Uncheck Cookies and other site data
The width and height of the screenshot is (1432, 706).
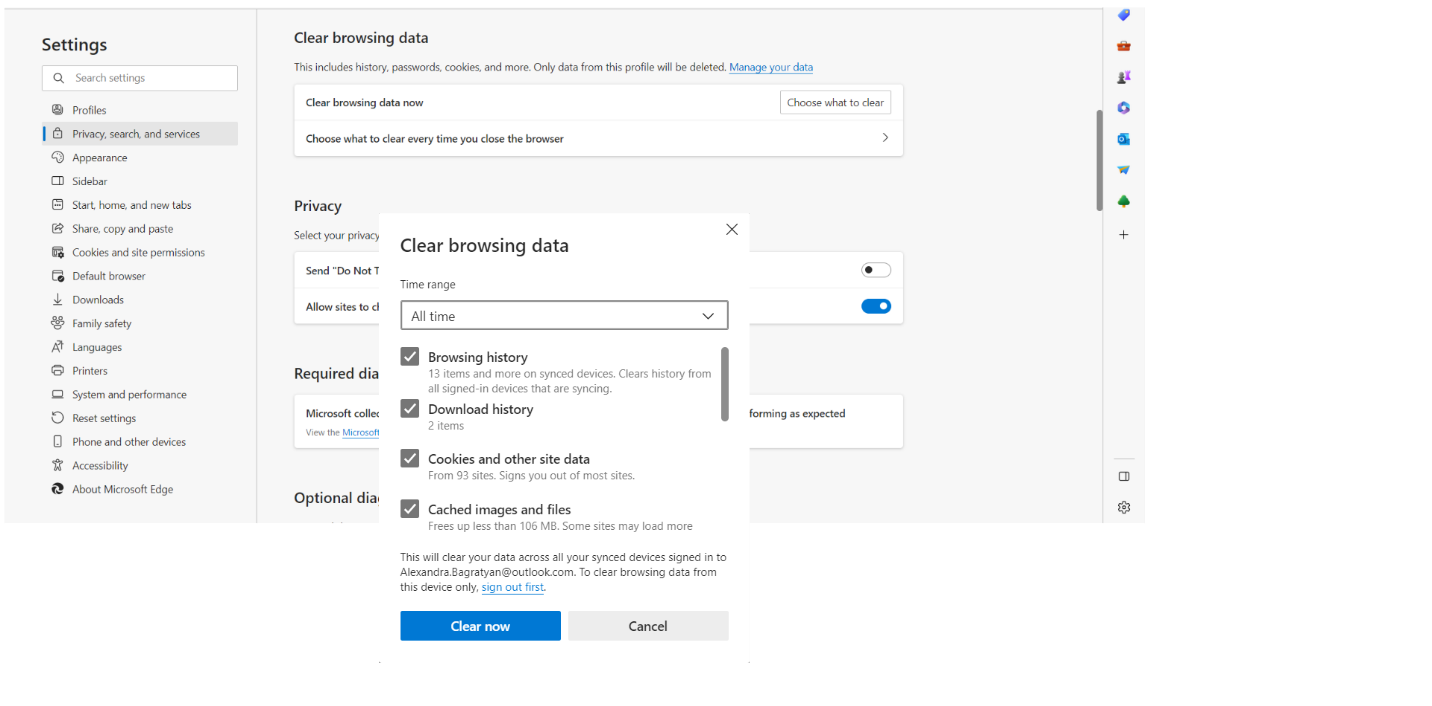(409, 457)
